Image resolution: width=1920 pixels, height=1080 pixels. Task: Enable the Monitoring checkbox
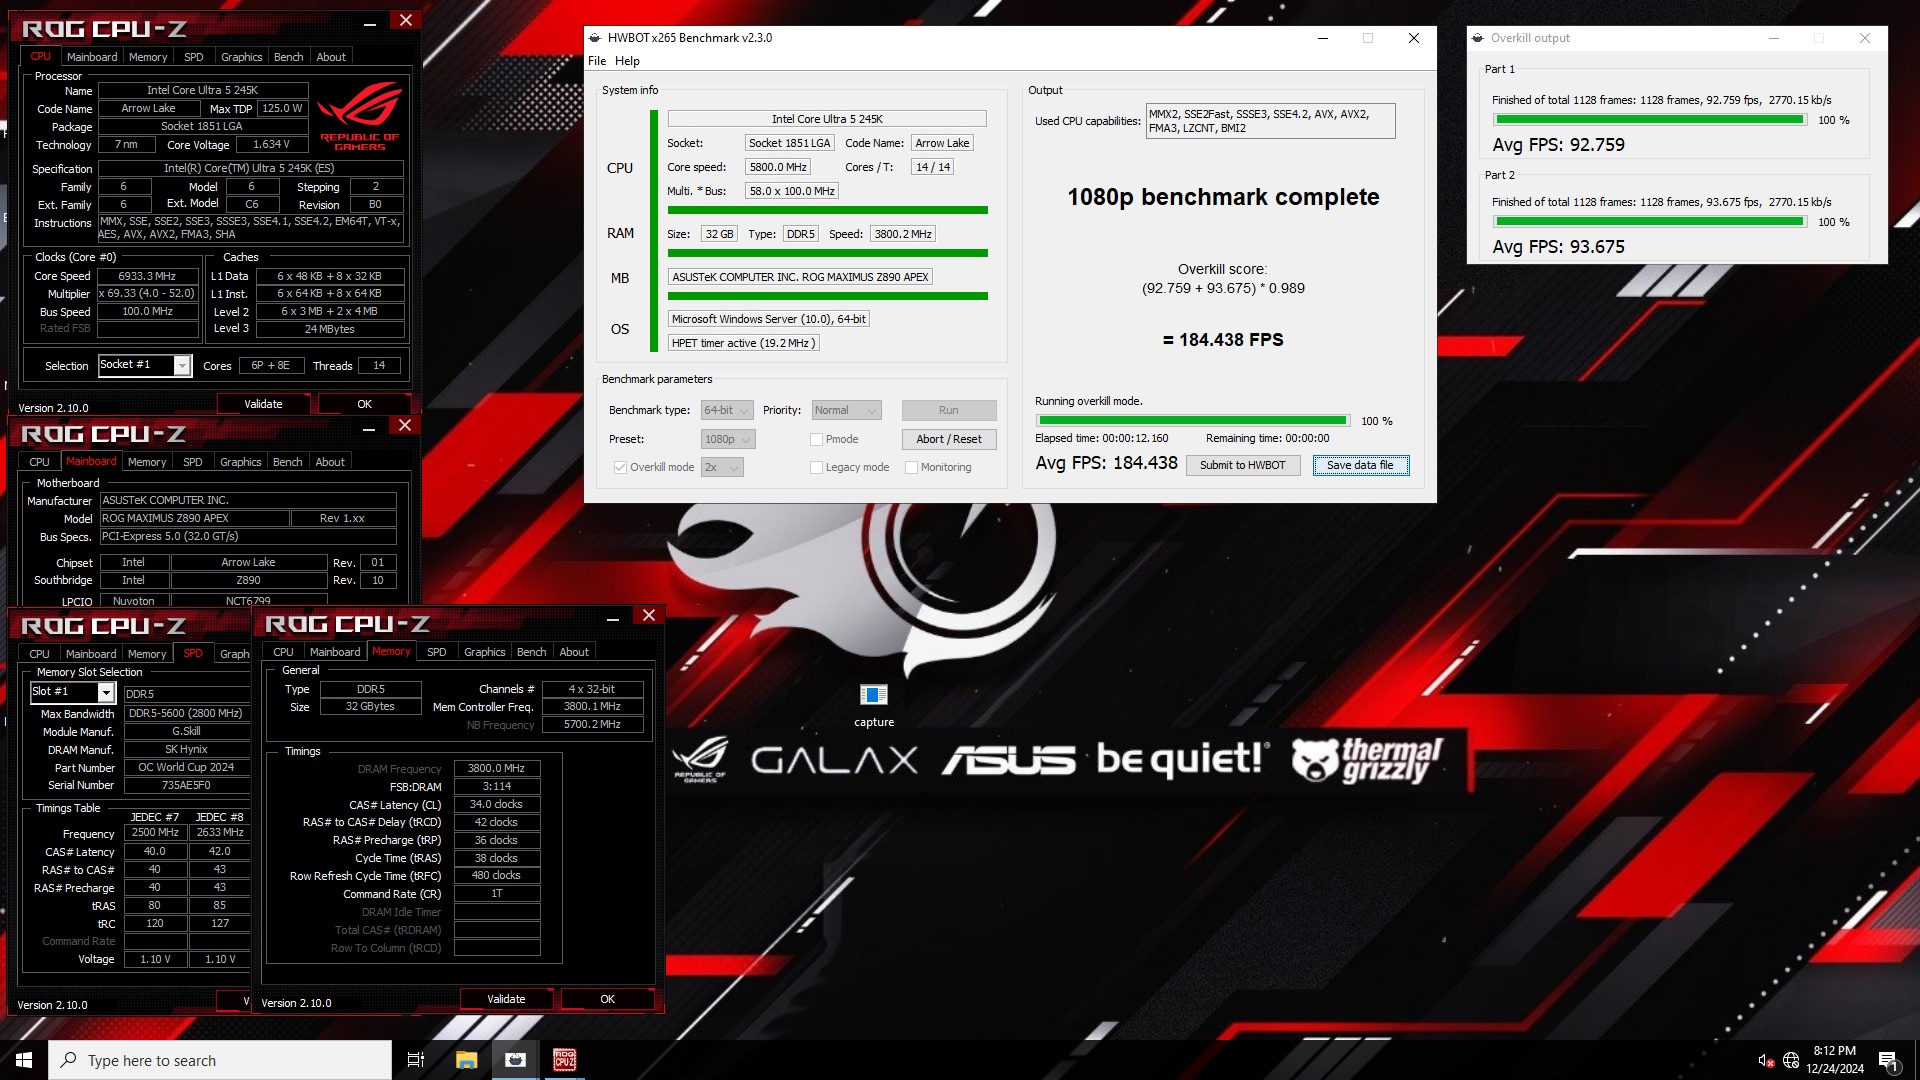[911, 467]
